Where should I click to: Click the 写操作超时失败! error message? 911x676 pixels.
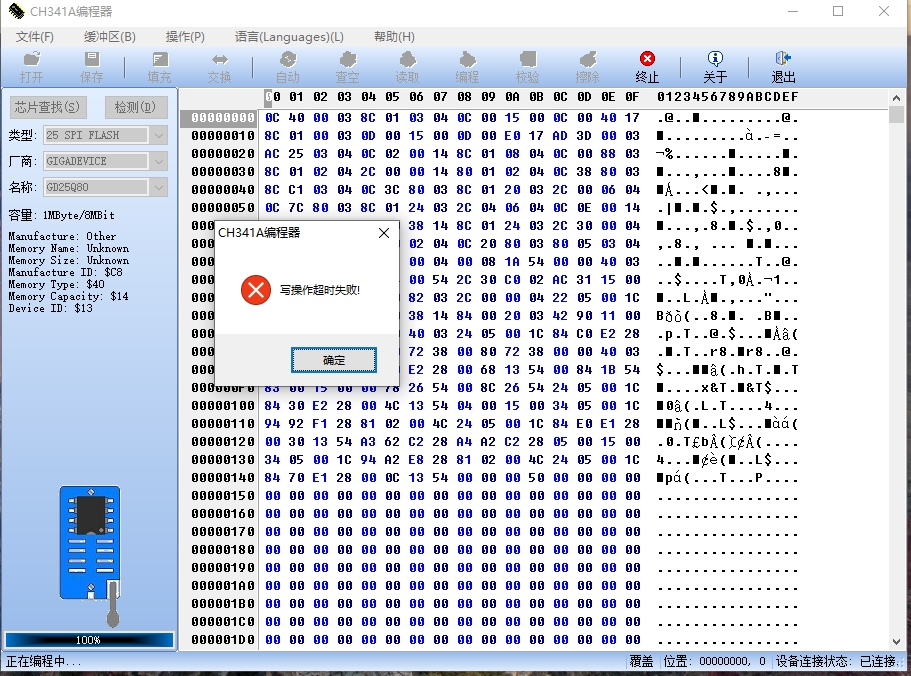pos(320,290)
